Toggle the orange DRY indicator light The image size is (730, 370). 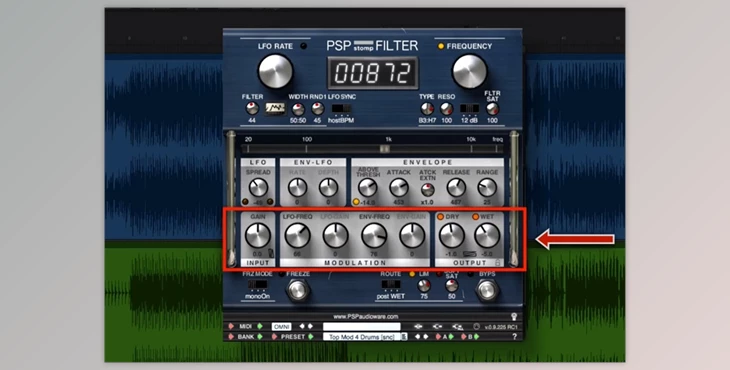click(x=440, y=217)
